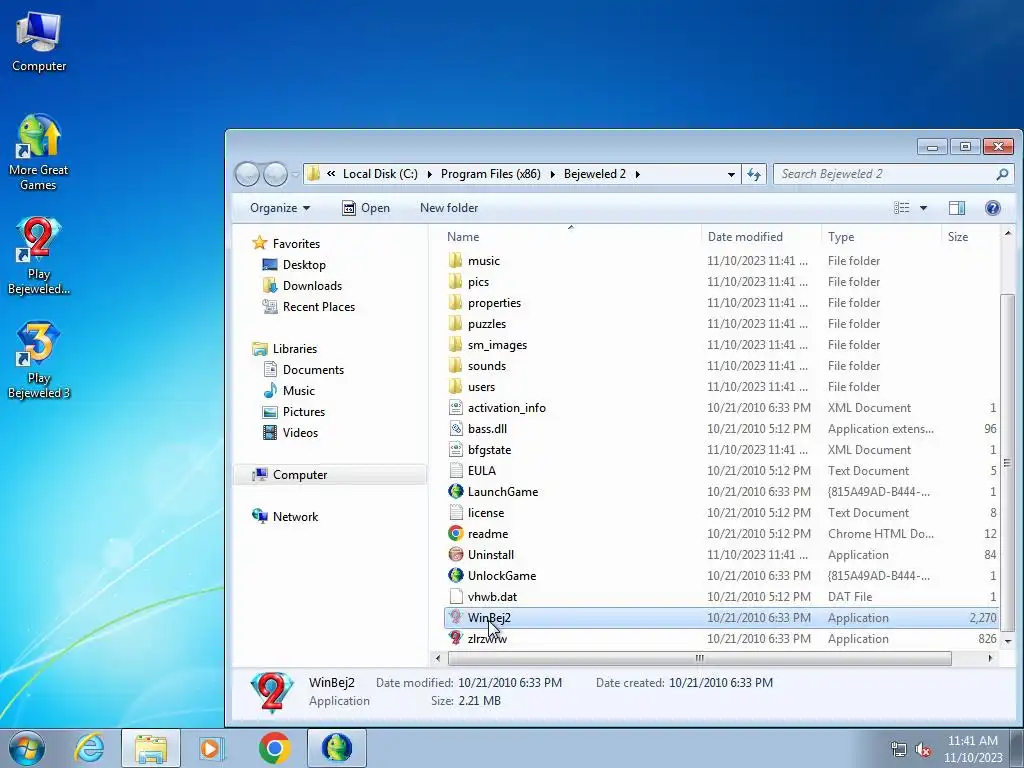Click the refresh button beside address bar
The width and height of the screenshot is (1024, 768).
(x=754, y=174)
